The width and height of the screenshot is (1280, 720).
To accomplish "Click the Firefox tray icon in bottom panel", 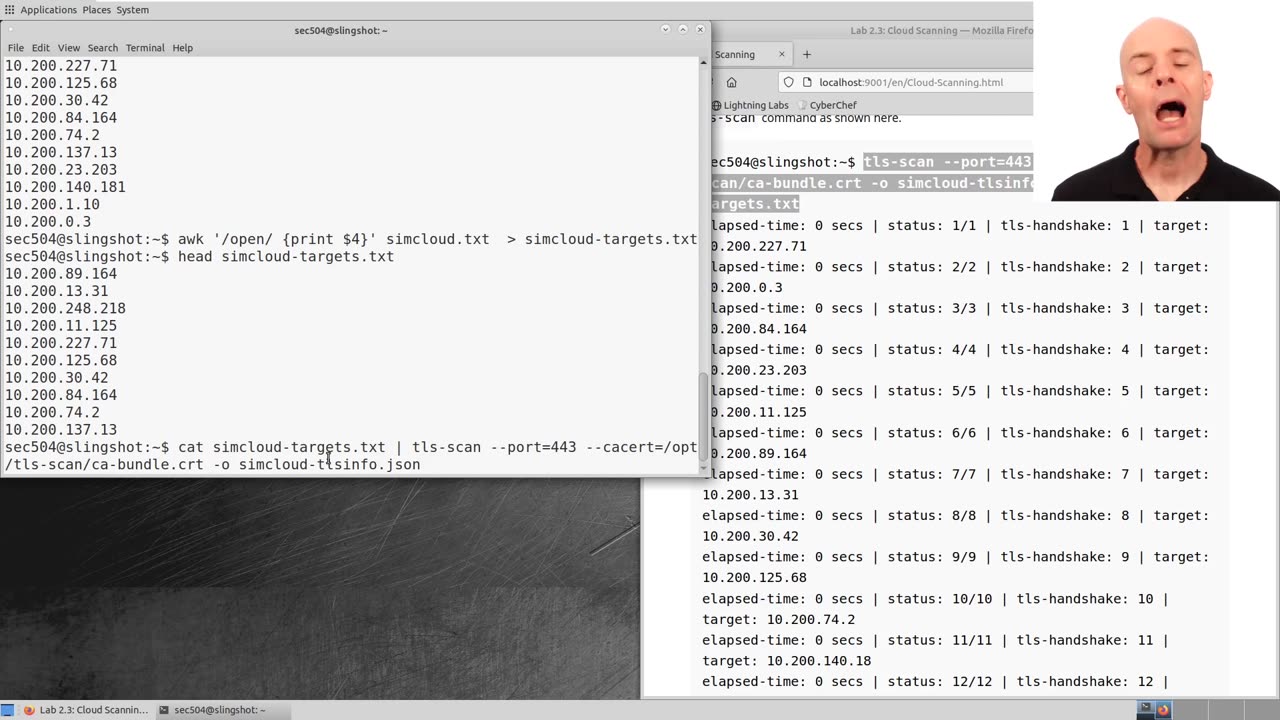I will click(x=1163, y=710).
